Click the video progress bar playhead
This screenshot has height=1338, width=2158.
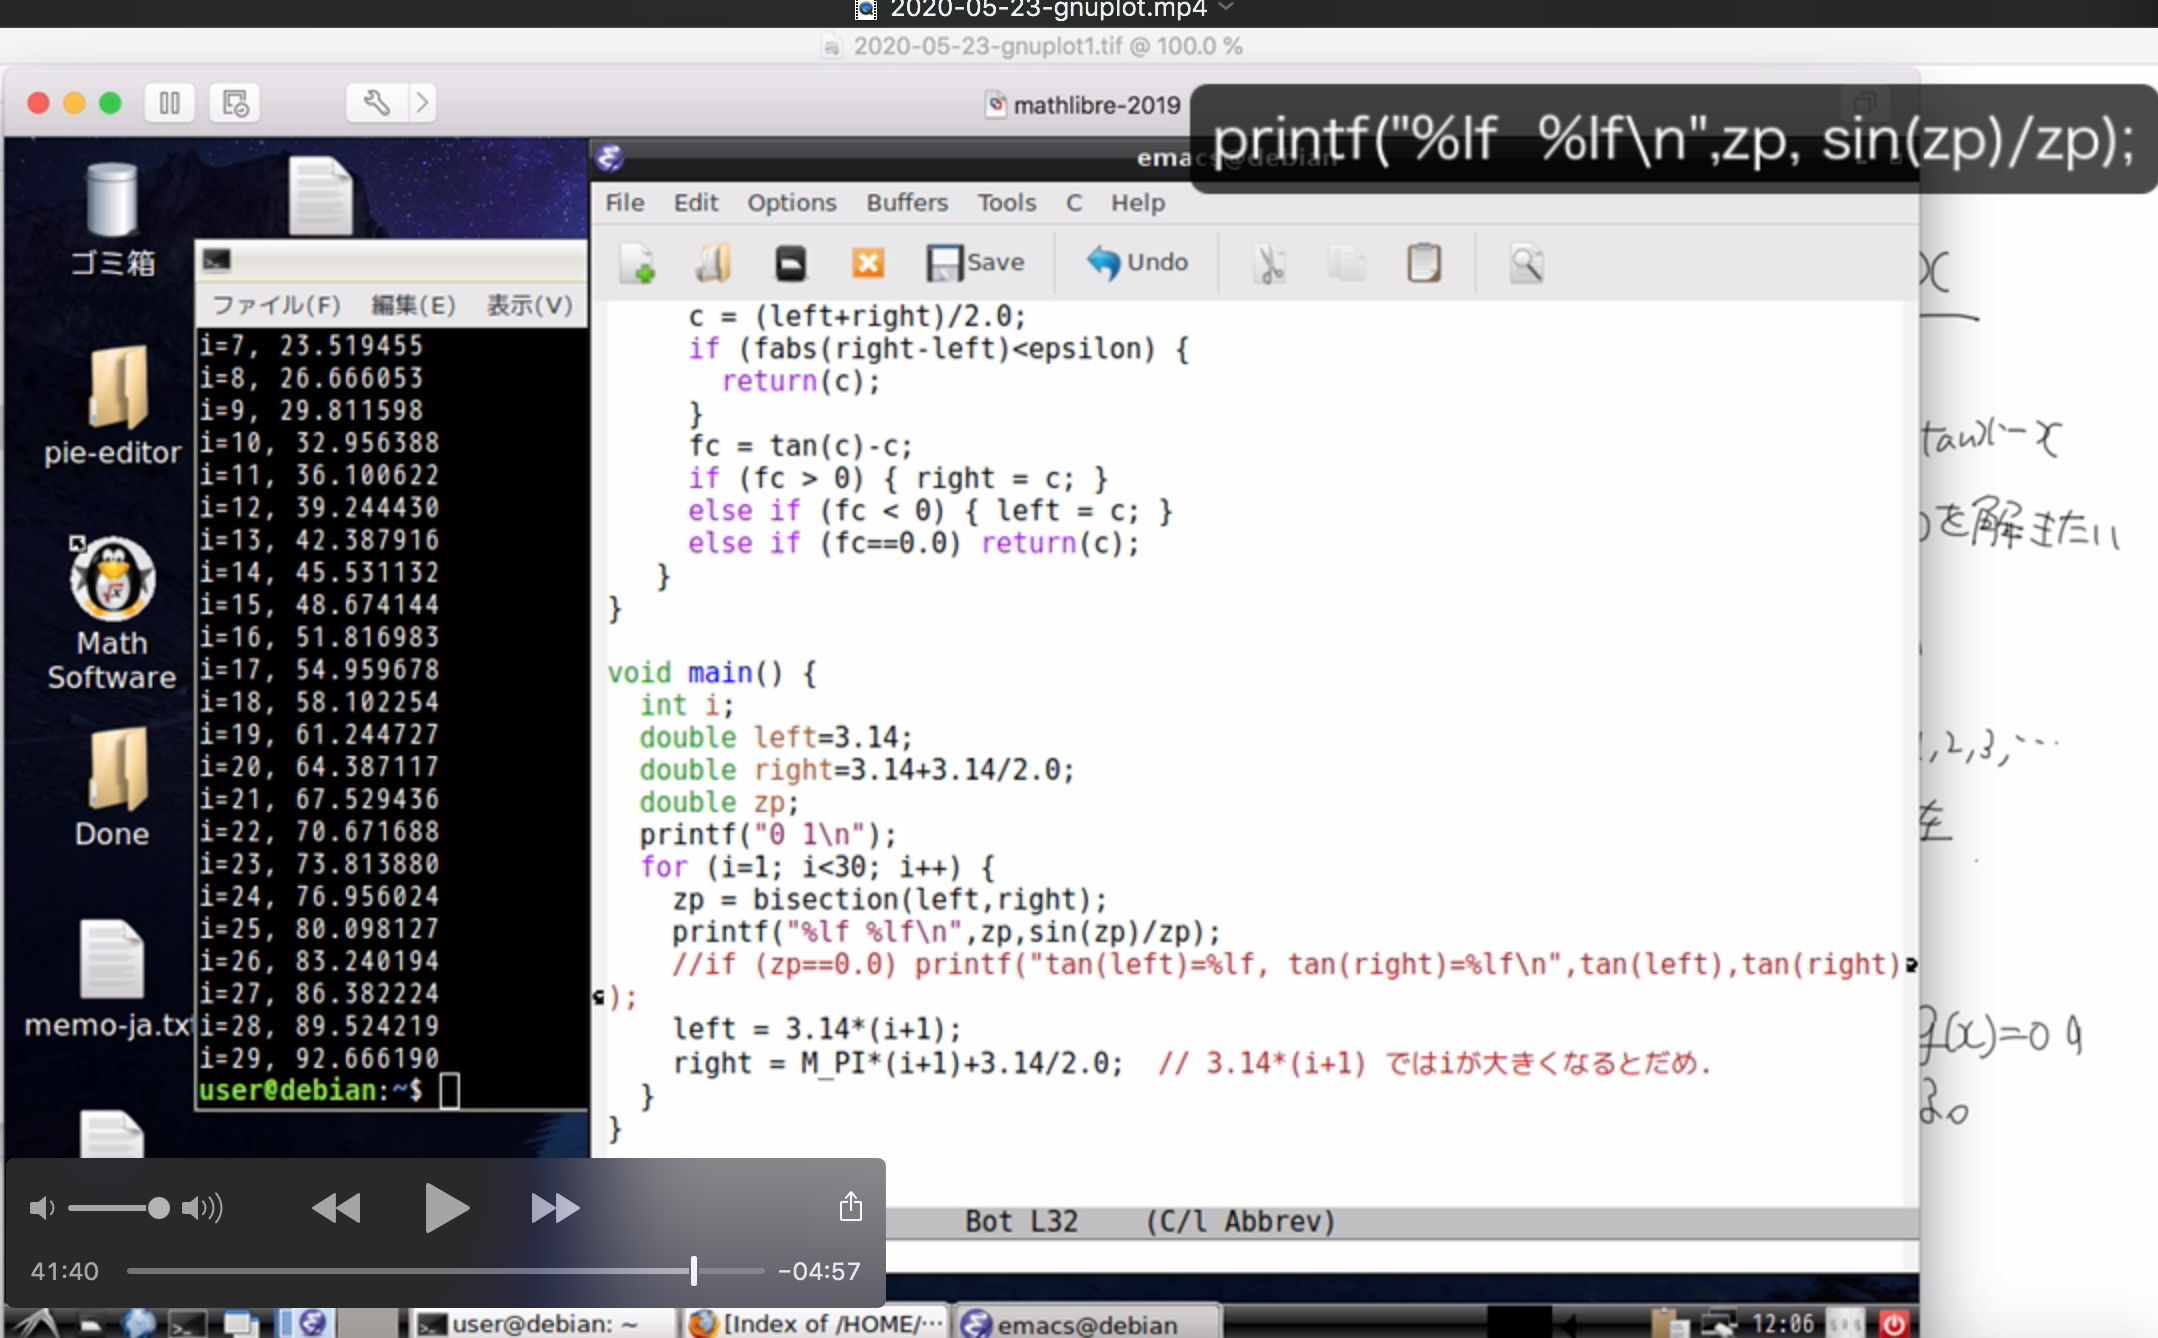pos(693,1271)
